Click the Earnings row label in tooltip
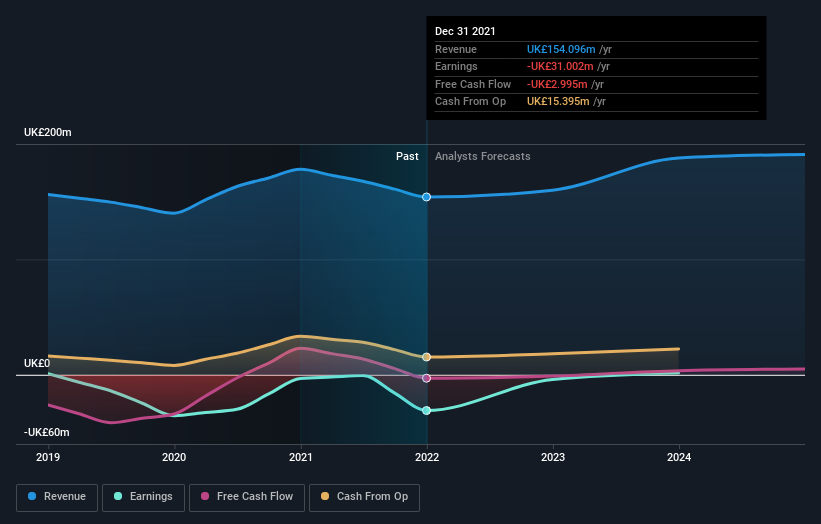Image resolution: width=821 pixels, height=524 pixels. (x=456, y=66)
